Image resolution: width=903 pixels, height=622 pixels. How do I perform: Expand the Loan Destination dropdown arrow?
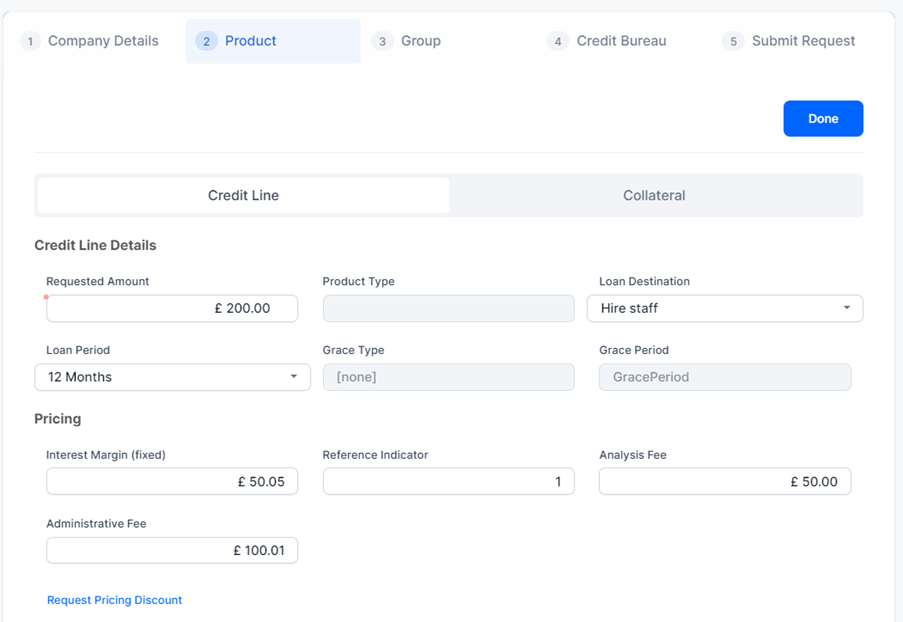[846, 308]
